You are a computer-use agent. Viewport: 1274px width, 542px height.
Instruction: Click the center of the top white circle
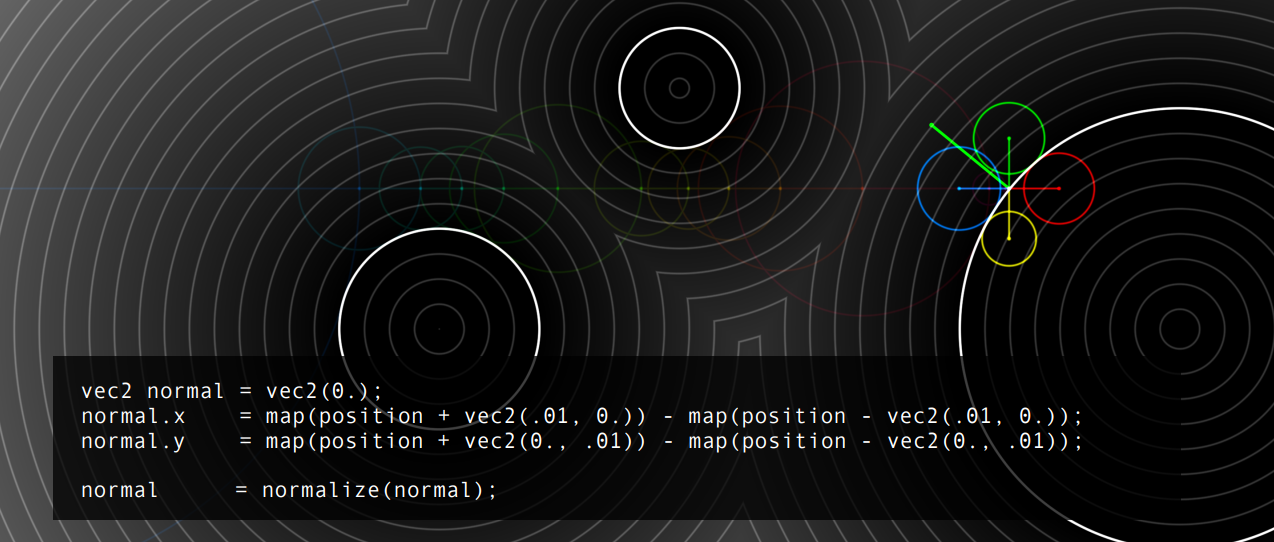point(679,88)
